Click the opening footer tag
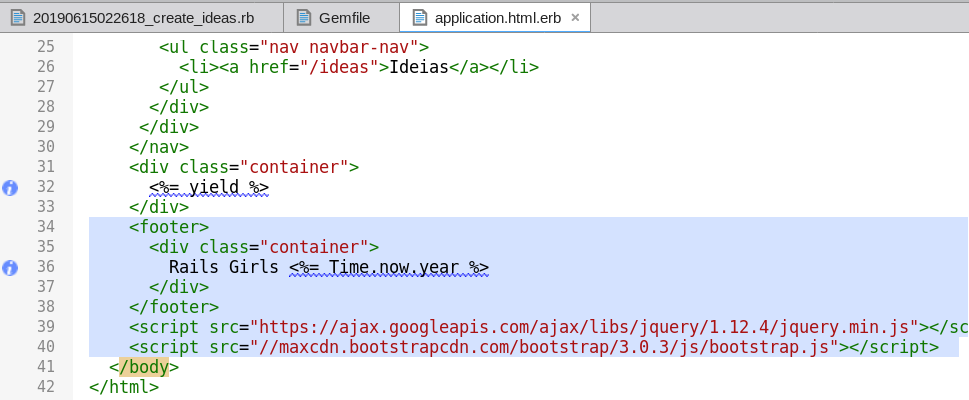This screenshot has width=969, height=400. (169, 227)
